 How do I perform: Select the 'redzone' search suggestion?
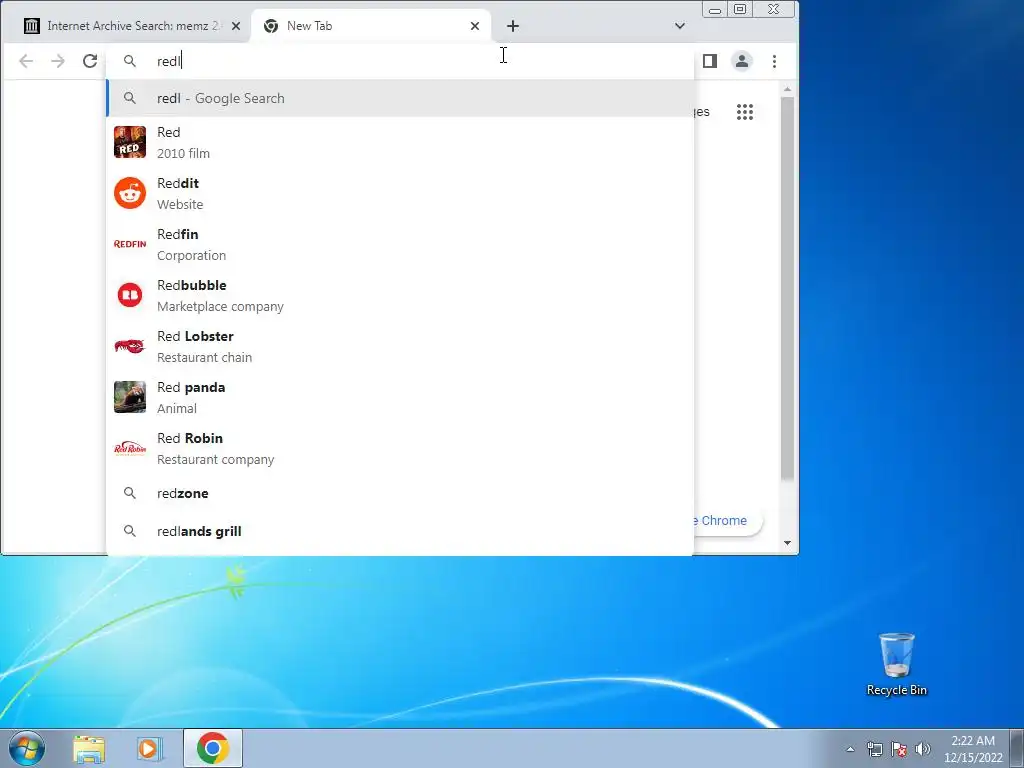click(400, 493)
